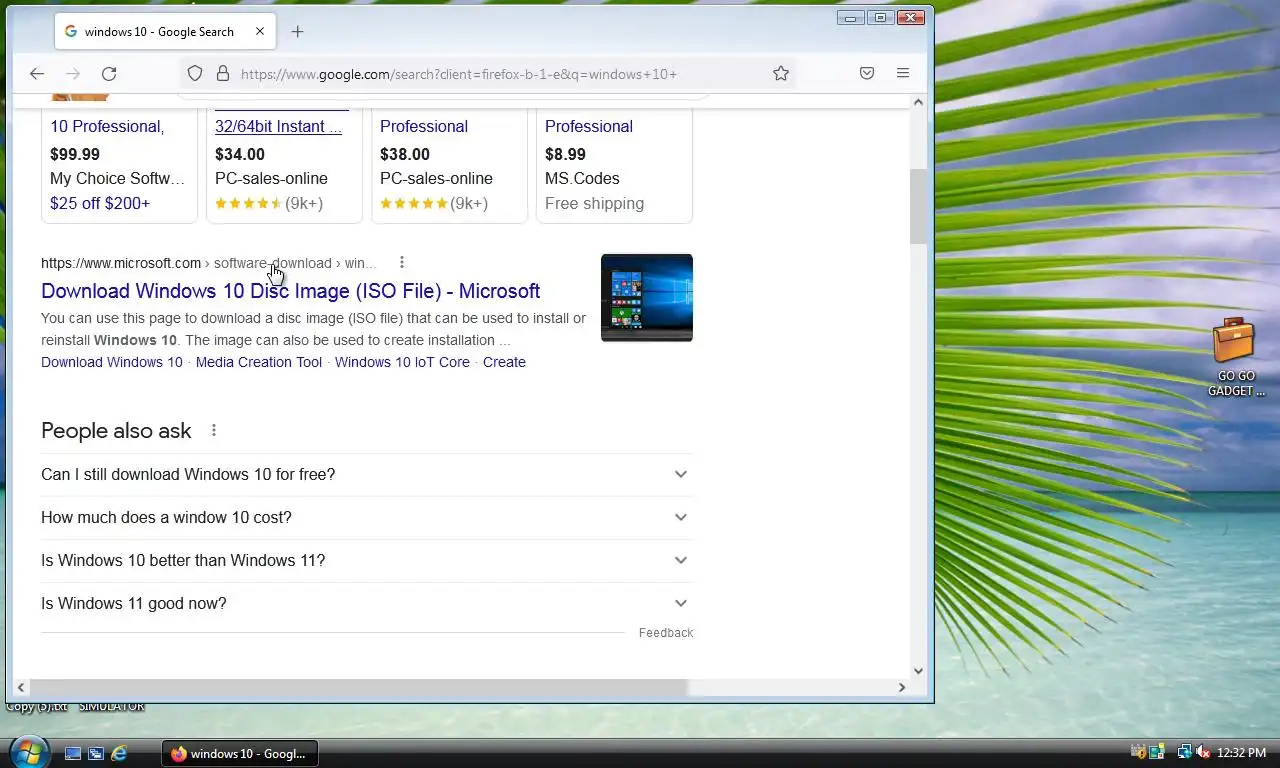Click Switch between windows quick launch icon
This screenshot has width=1280, height=768.
(96, 753)
